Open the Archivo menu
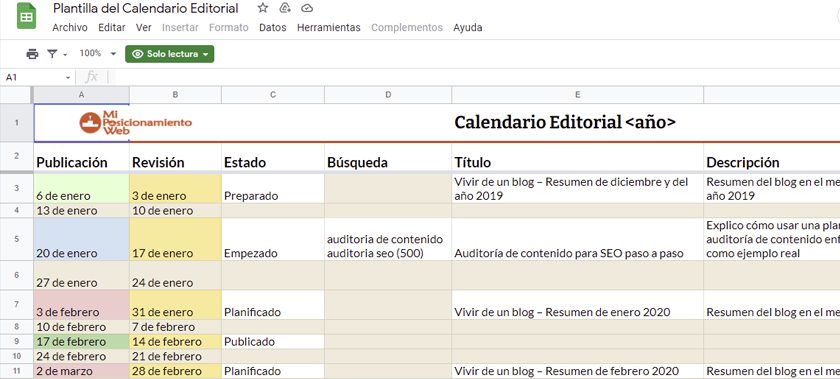This screenshot has height=379, width=840. pyautogui.click(x=70, y=27)
